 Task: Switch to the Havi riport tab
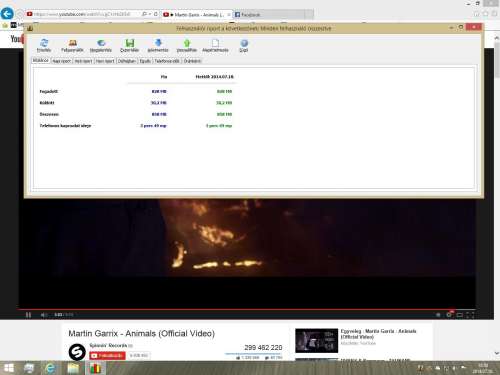(105, 61)
